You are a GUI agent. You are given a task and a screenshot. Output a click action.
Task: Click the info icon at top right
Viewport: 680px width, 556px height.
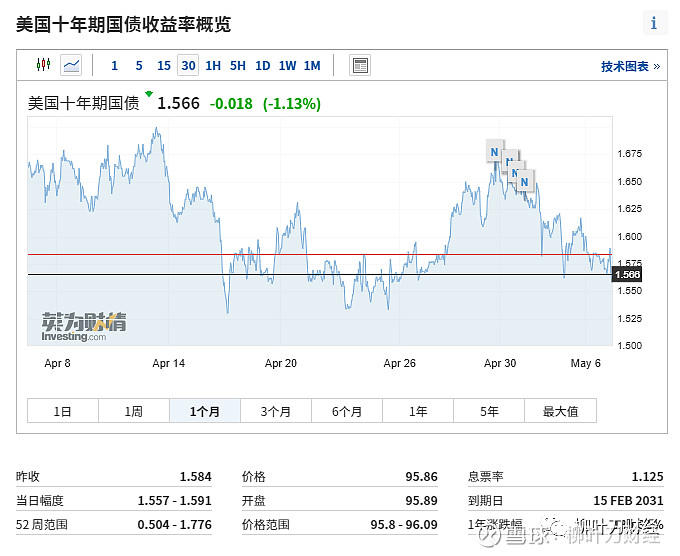pos(654,23)
